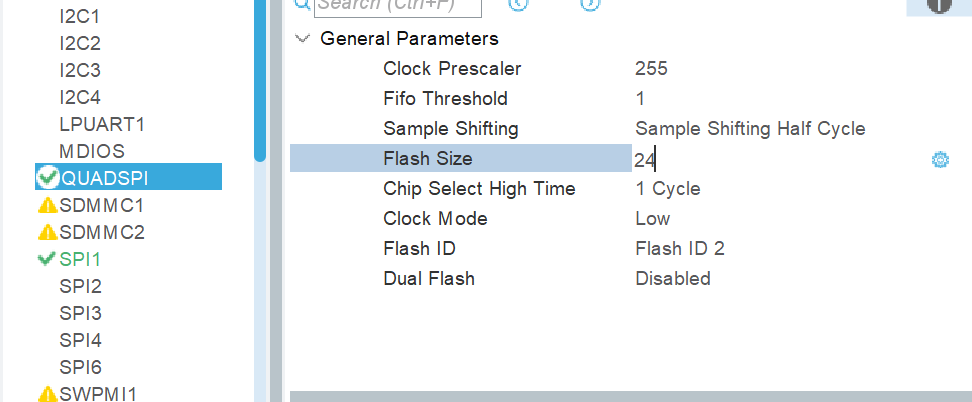The height and width of the screenshot is (402, 972).
Task: Click the next search result arrow icon
Action: 591,4
